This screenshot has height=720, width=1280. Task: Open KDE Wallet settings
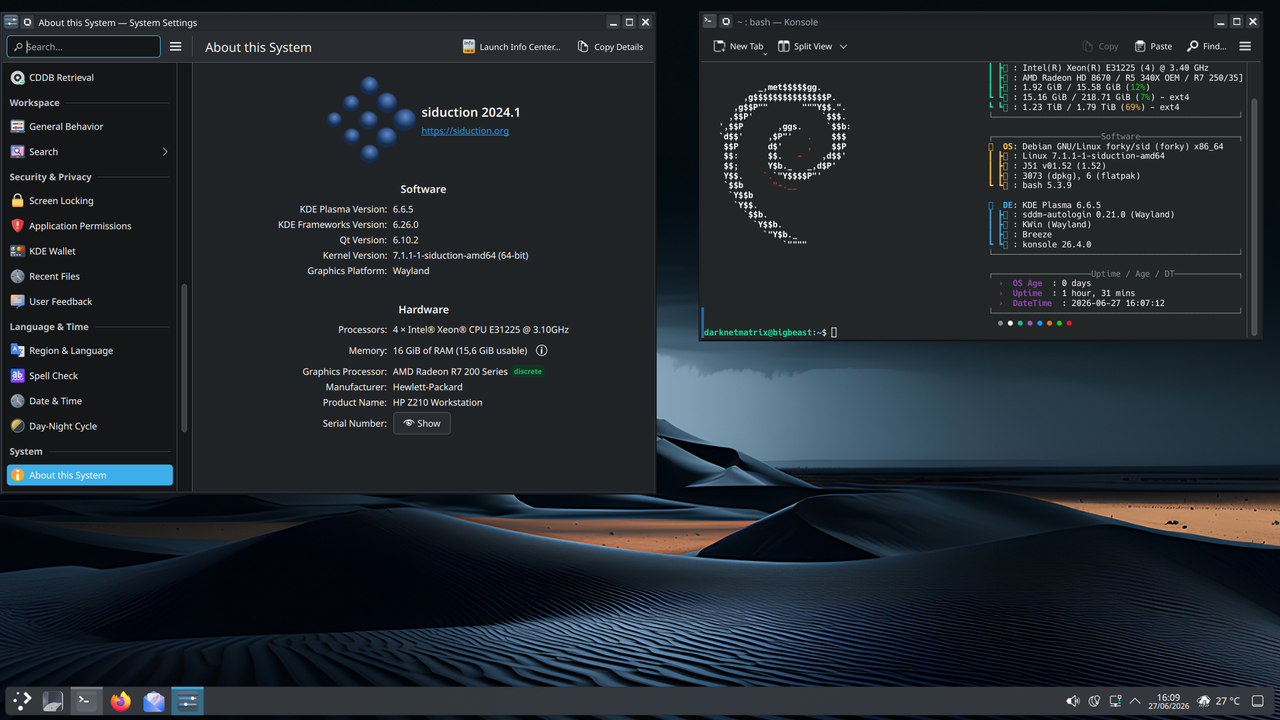(x=90, y=251)
